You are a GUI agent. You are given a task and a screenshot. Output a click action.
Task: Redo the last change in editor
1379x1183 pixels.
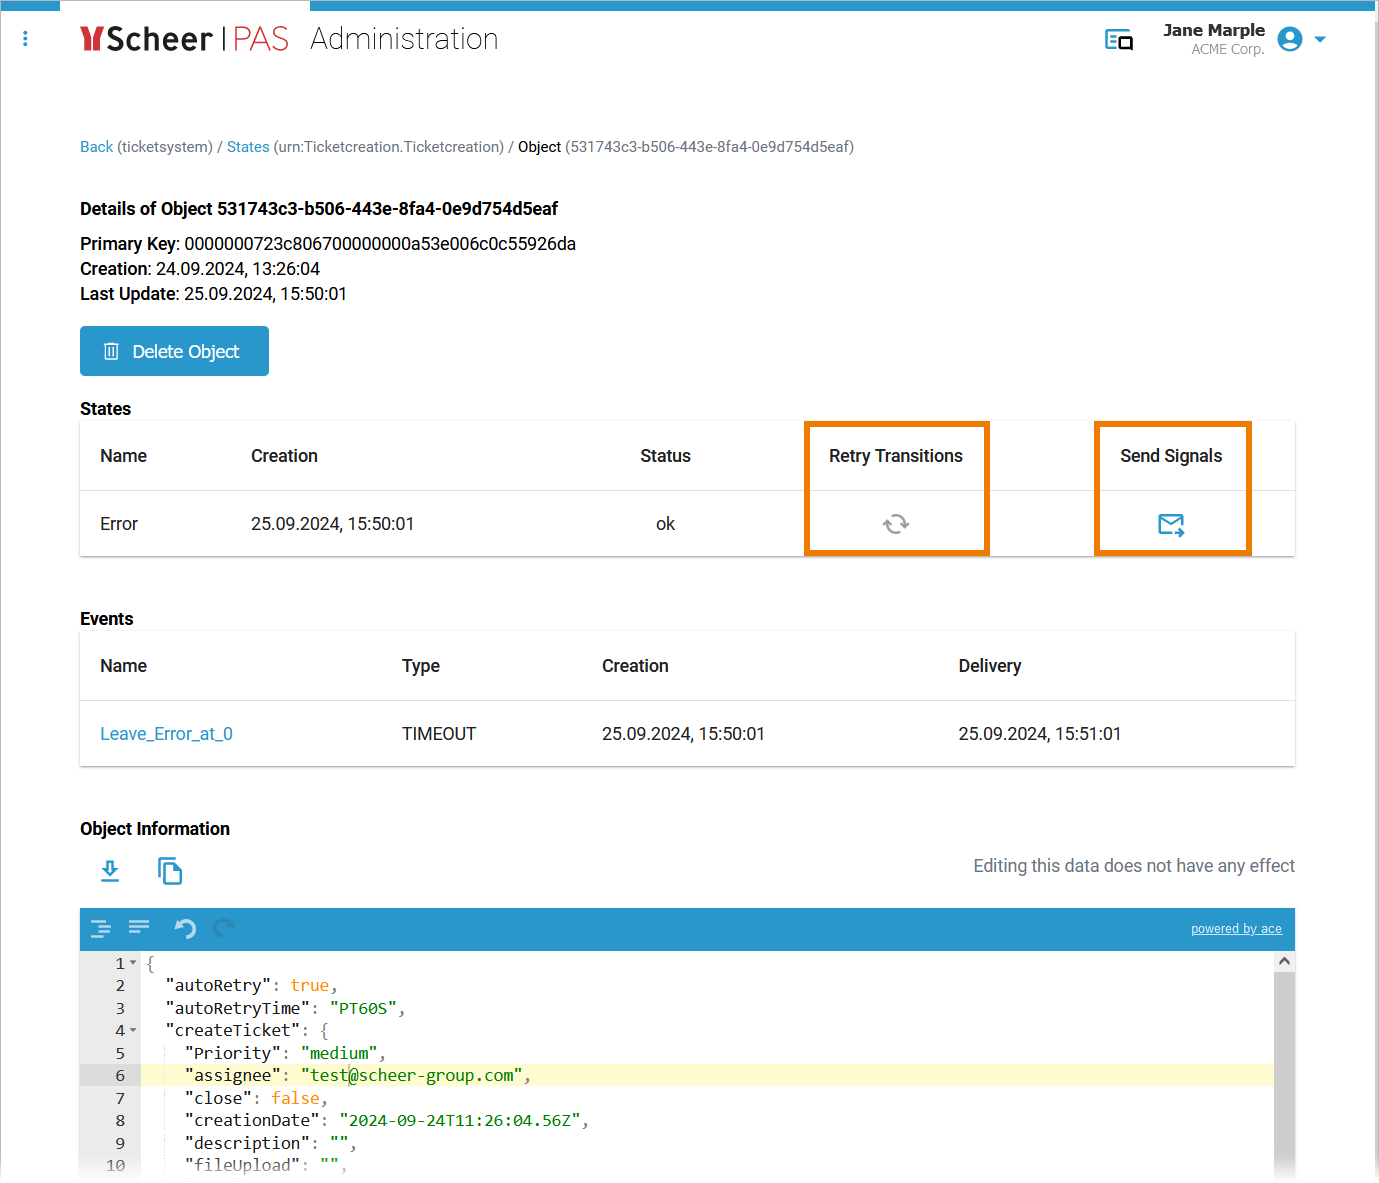point(224,929)
